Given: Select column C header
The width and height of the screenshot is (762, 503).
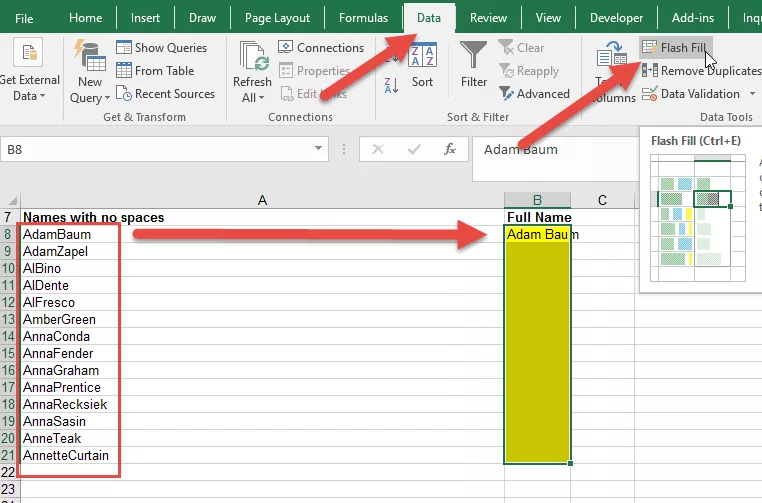Looking at the screenshot, I should pos(603,200).
